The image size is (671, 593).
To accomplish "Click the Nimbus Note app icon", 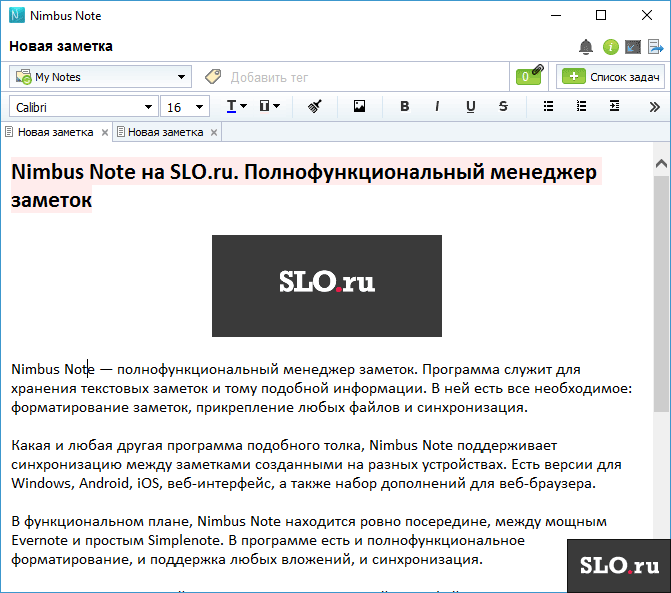I will point(17,15).
